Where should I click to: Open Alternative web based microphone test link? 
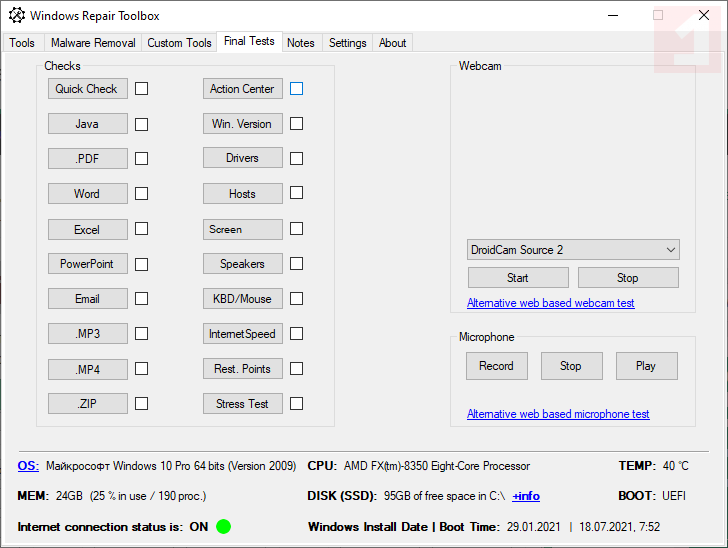558,414
